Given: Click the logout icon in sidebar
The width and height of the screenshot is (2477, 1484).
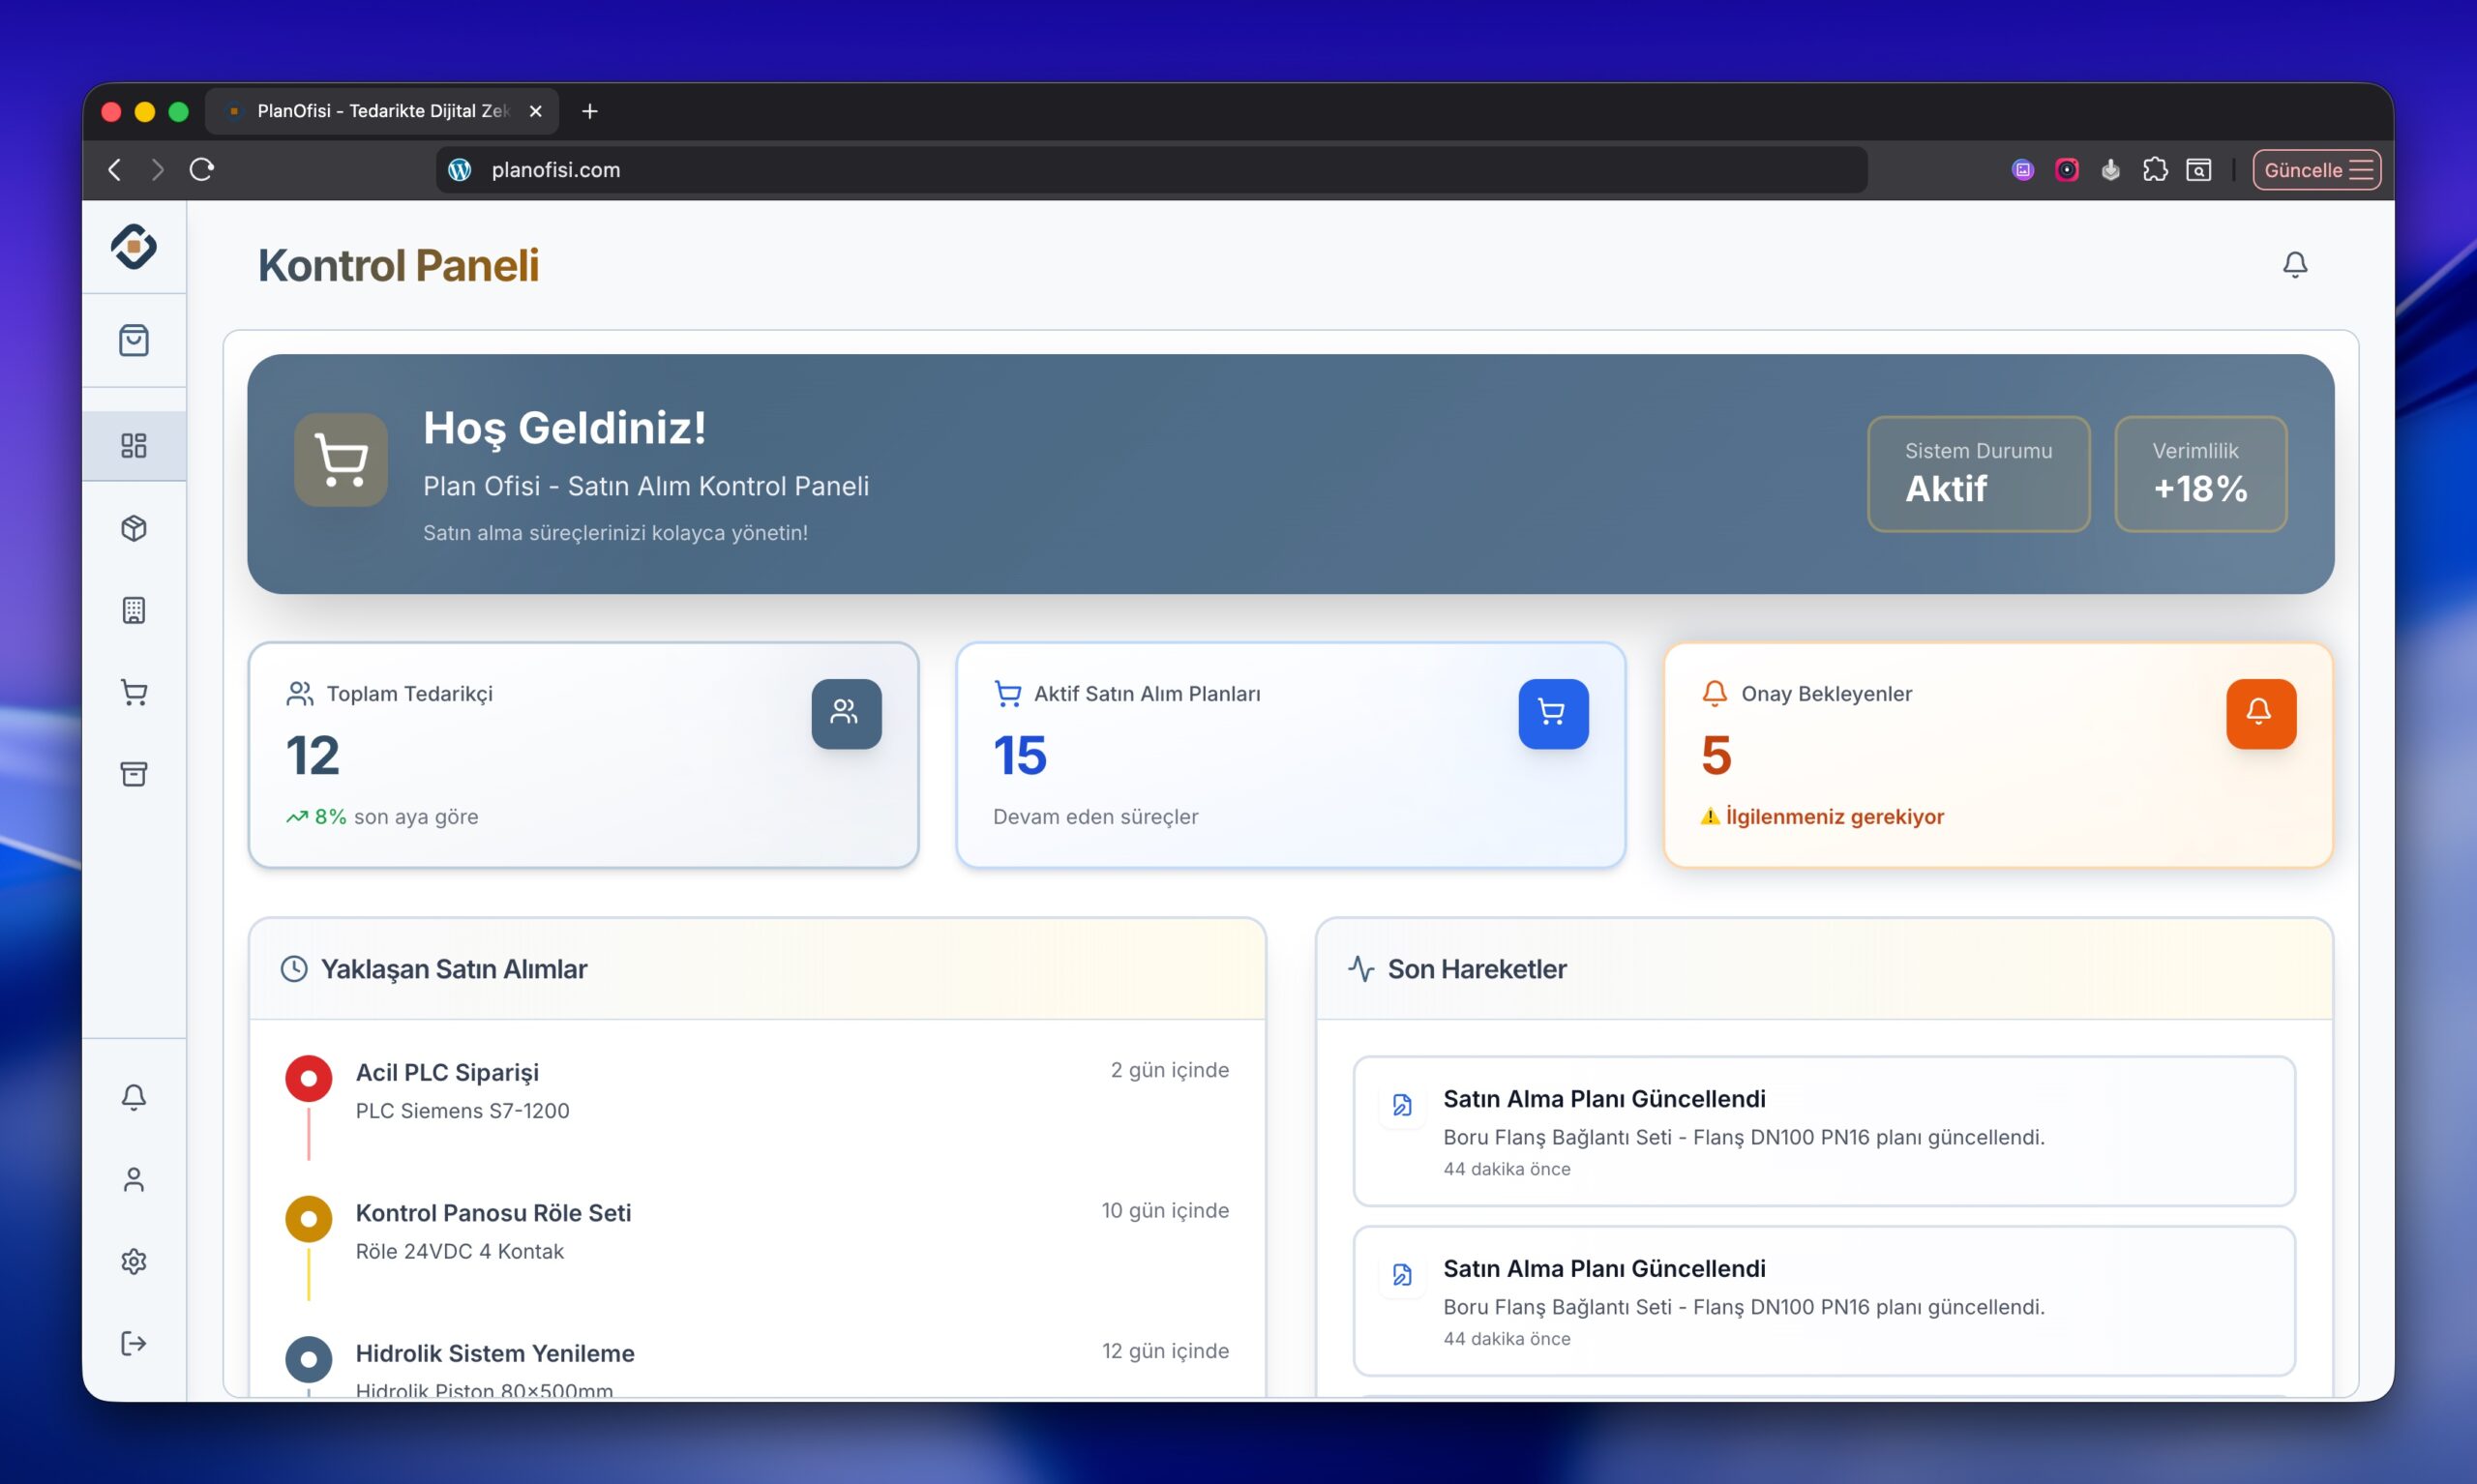Looking at the screenshot, I should click(134, 1343).
